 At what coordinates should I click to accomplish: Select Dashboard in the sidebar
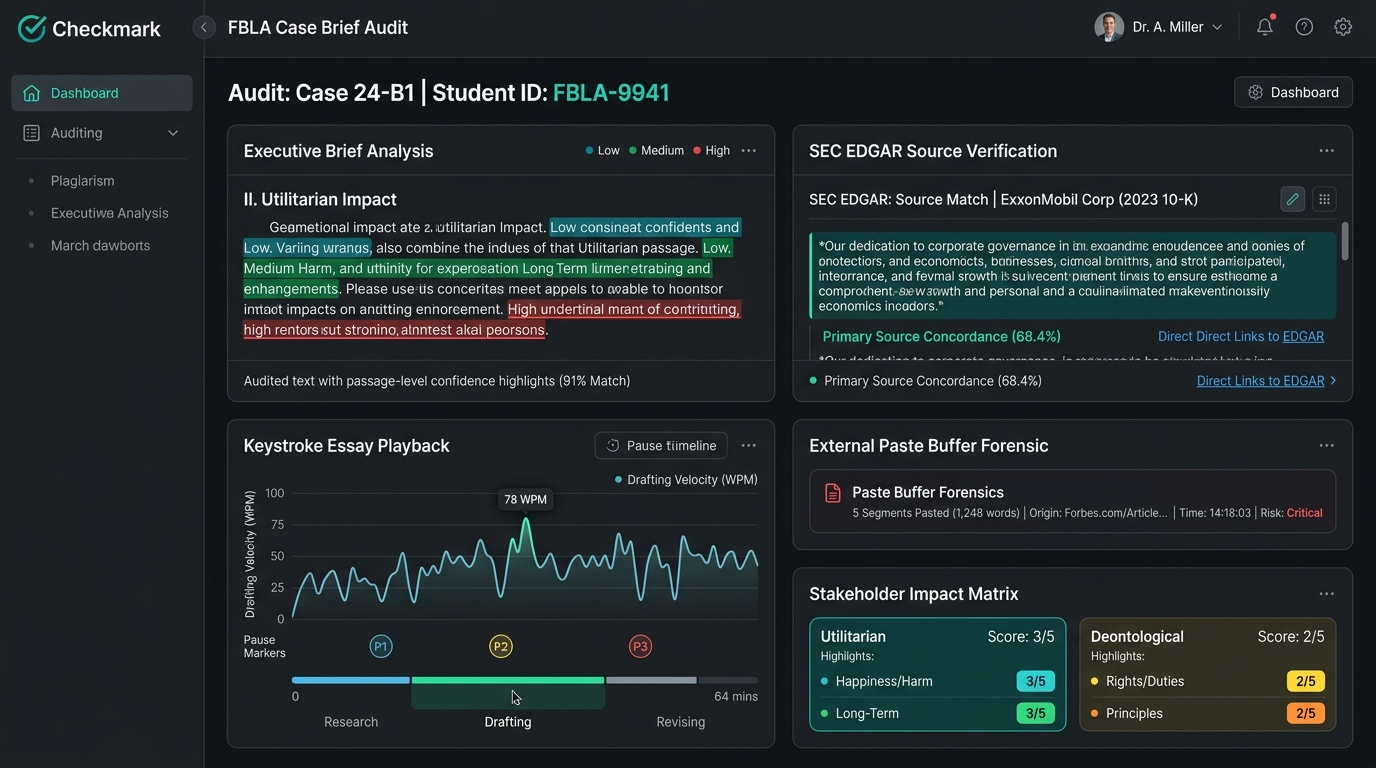[102, 93]
